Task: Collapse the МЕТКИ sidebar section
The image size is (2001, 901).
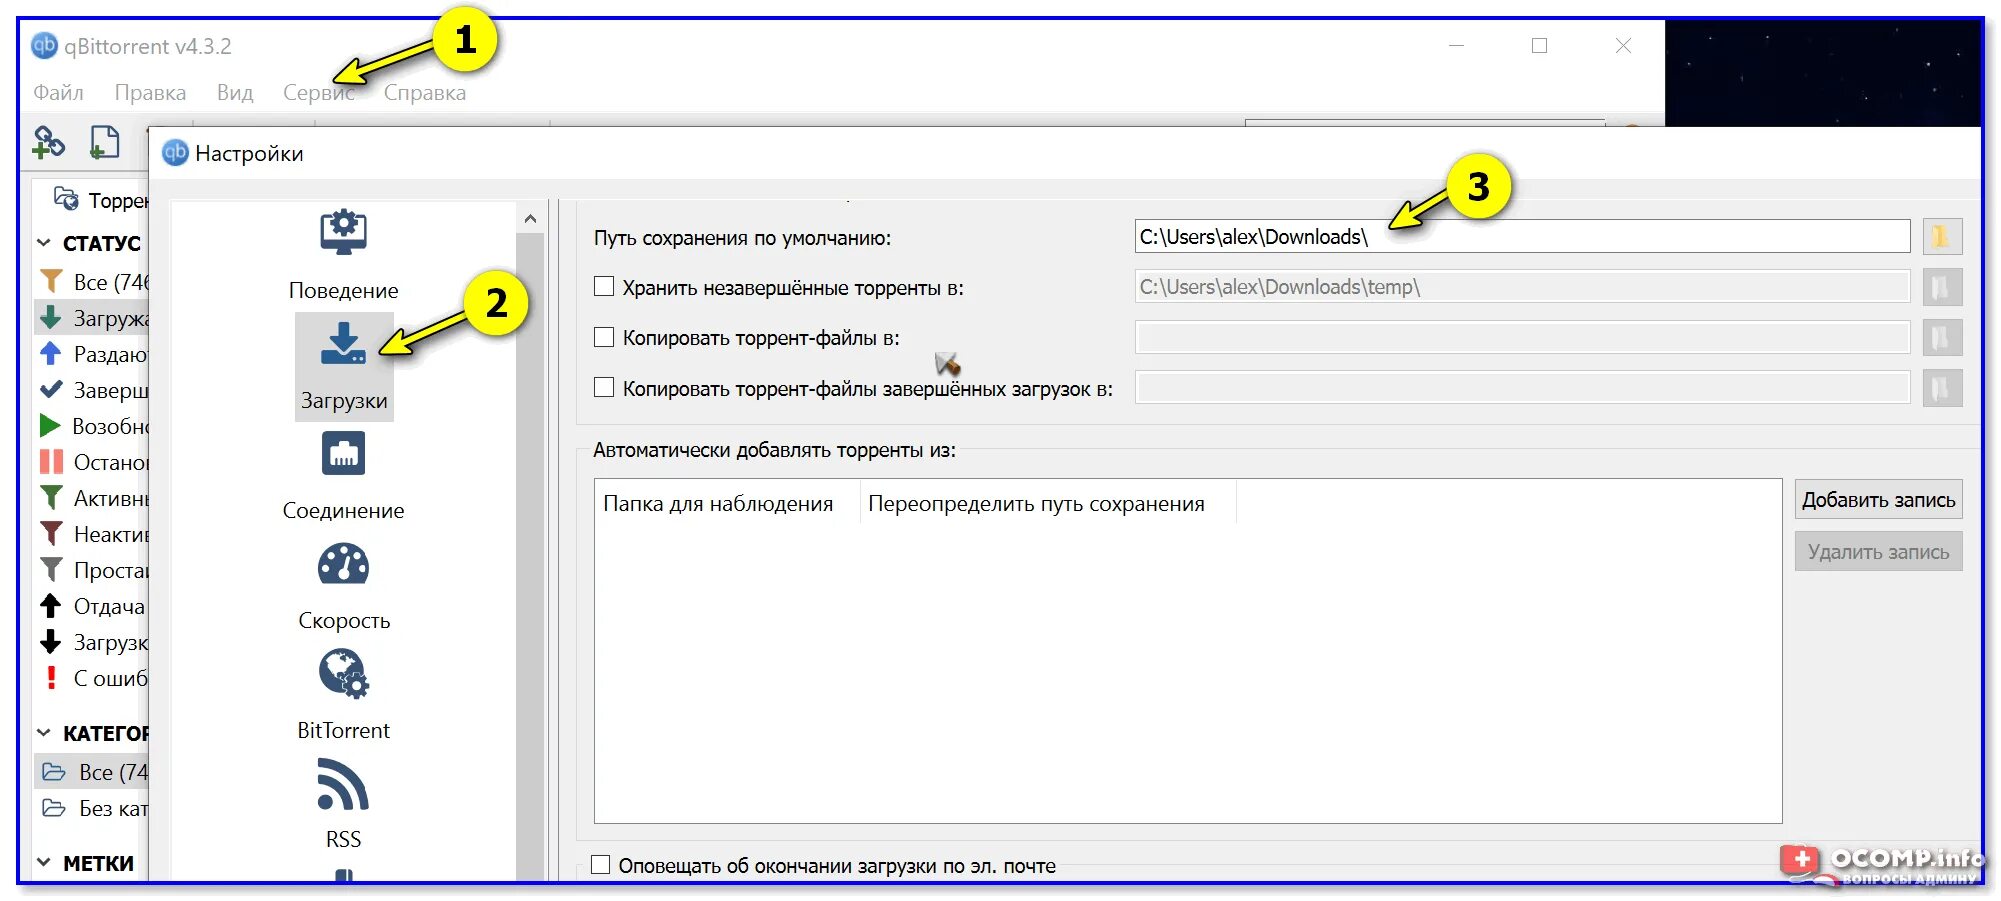Action: click(x=44, y=863)
